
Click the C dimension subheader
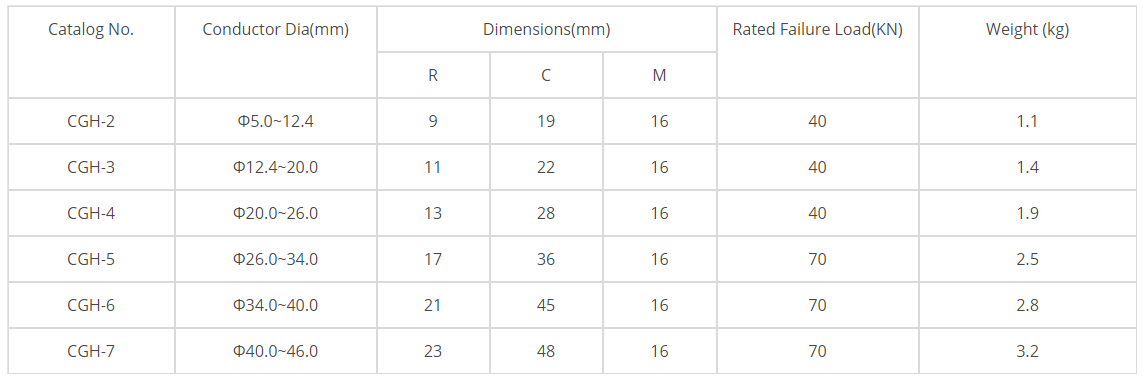point(546,75)
